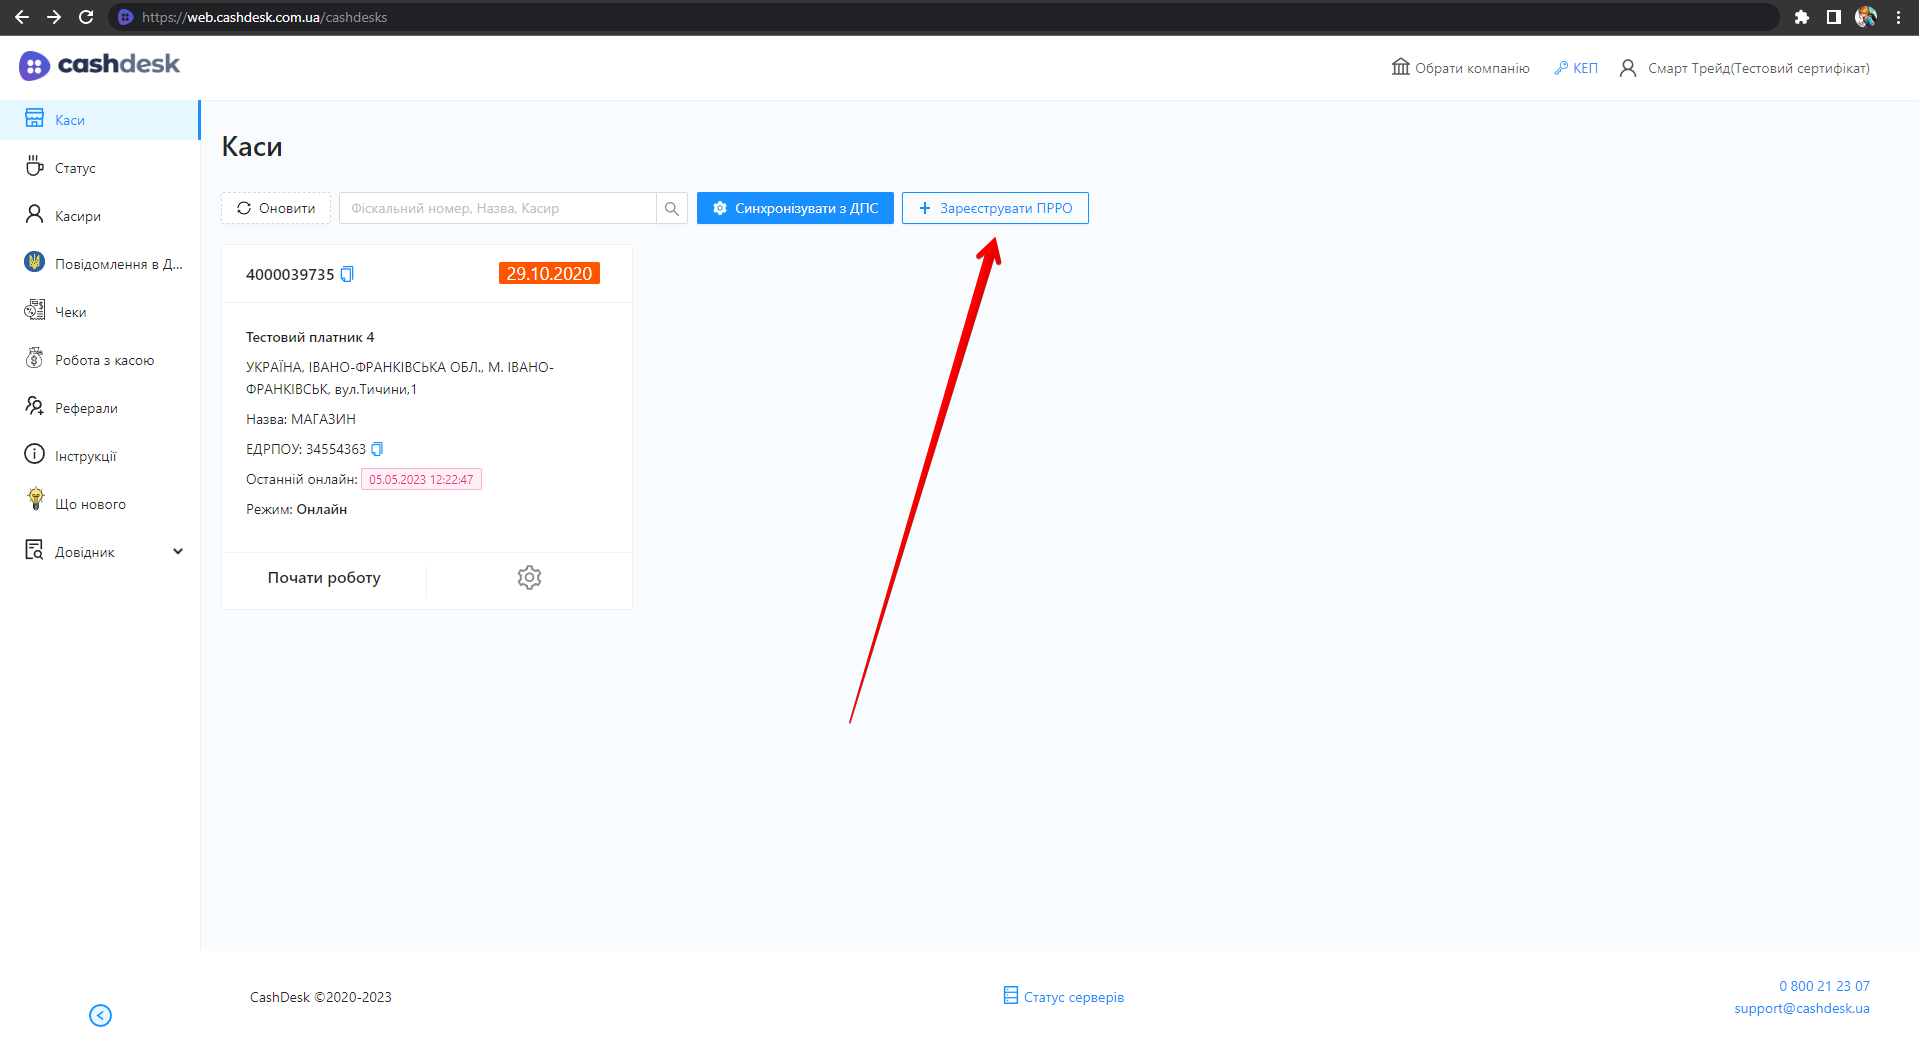Open Обрати компанію selector
The image size is (1919, 1040).
[x=1461, y=68]
